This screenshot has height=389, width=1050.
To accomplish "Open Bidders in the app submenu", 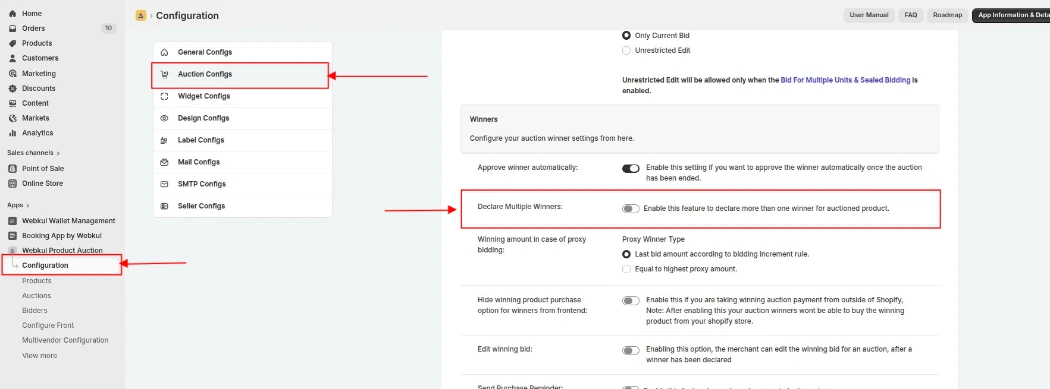I will 35,311.
